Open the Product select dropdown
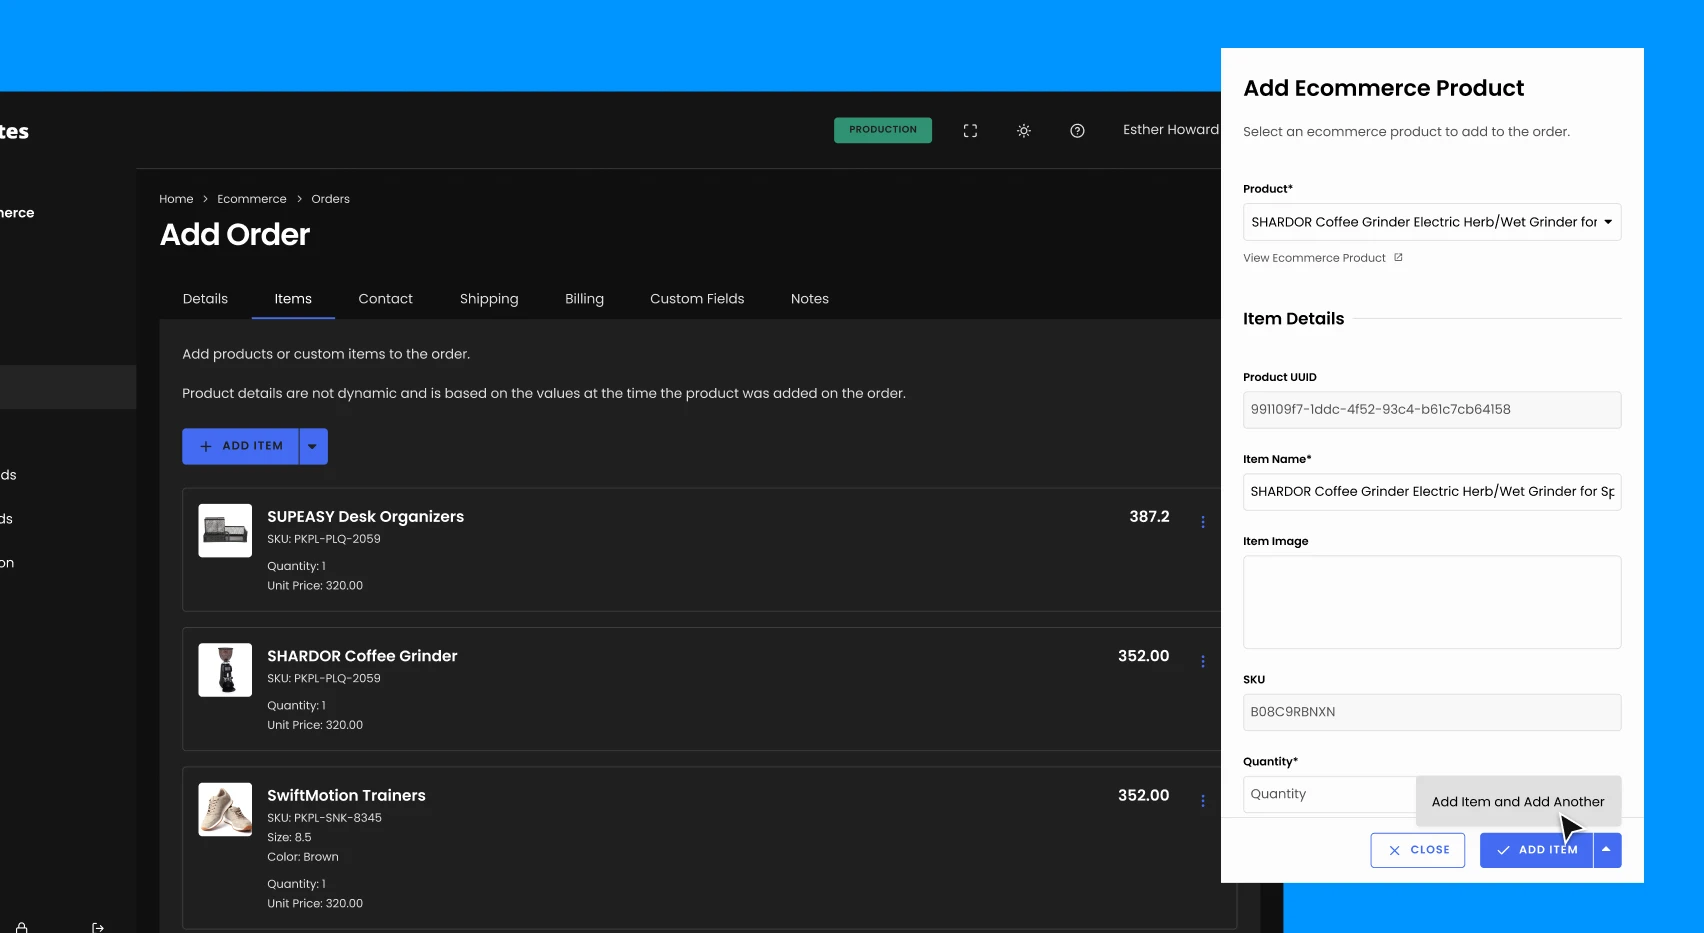Image resolution: width=1704 pixels, height=933 pixels. click(x=1432, y=222)
